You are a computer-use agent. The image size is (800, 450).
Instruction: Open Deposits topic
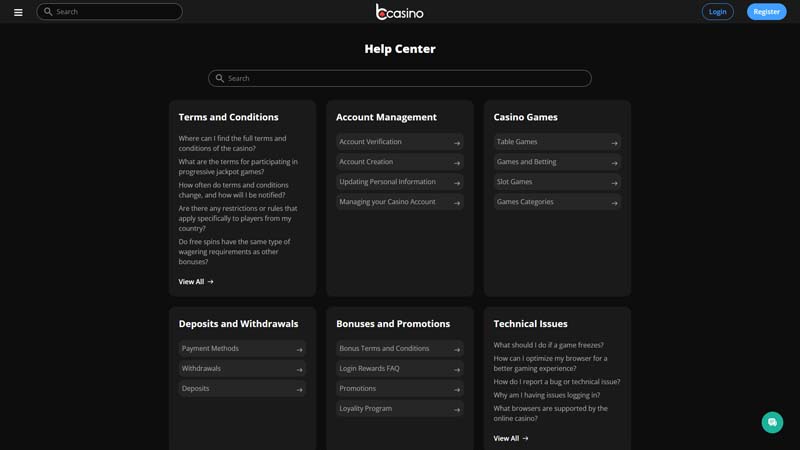point(242,388)
